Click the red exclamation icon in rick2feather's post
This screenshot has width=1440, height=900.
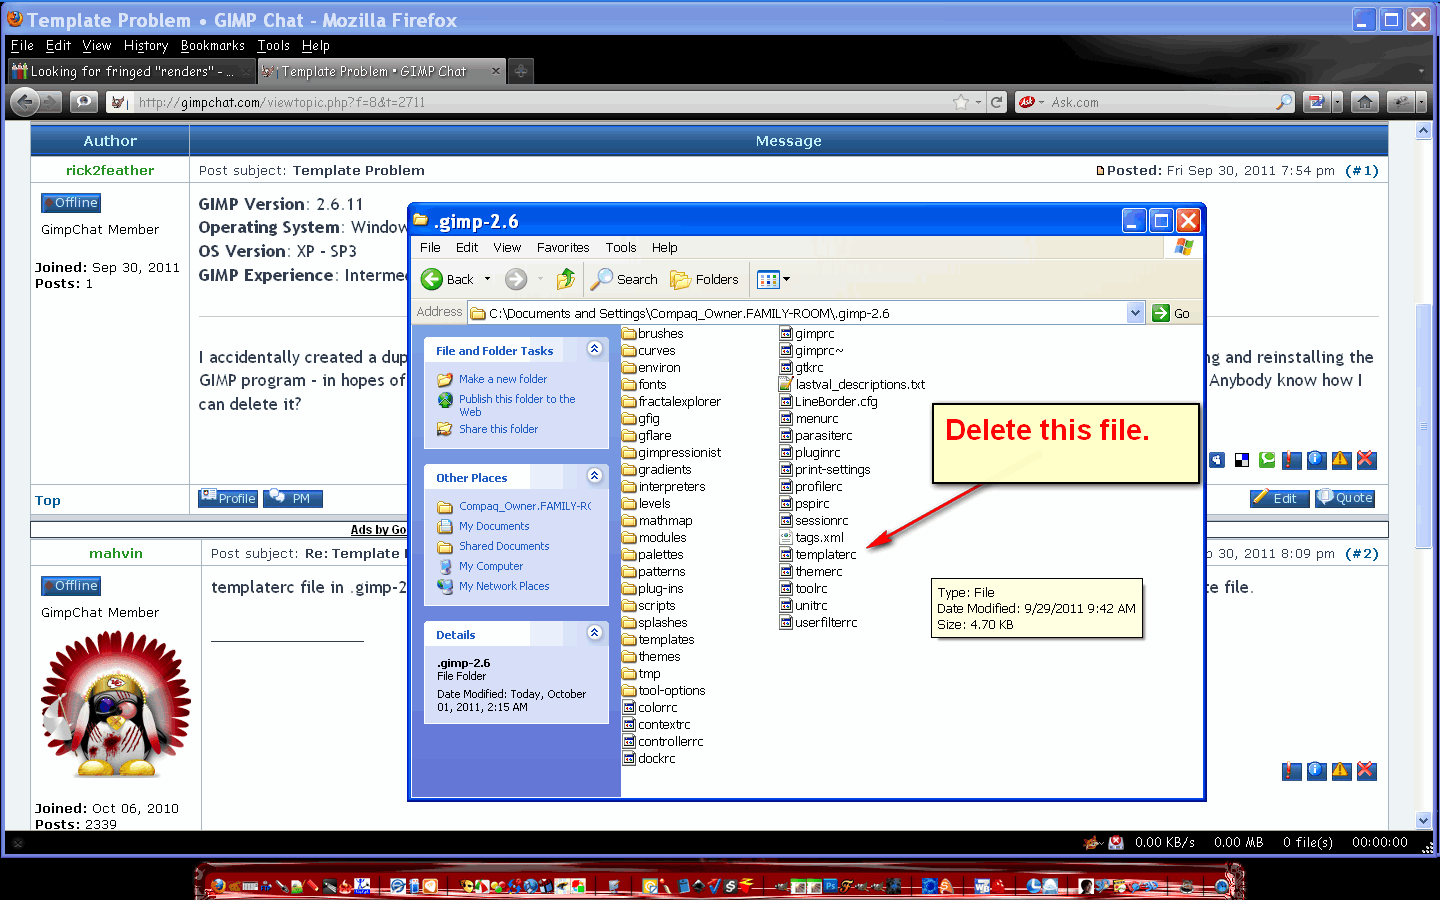(1292, 460)
